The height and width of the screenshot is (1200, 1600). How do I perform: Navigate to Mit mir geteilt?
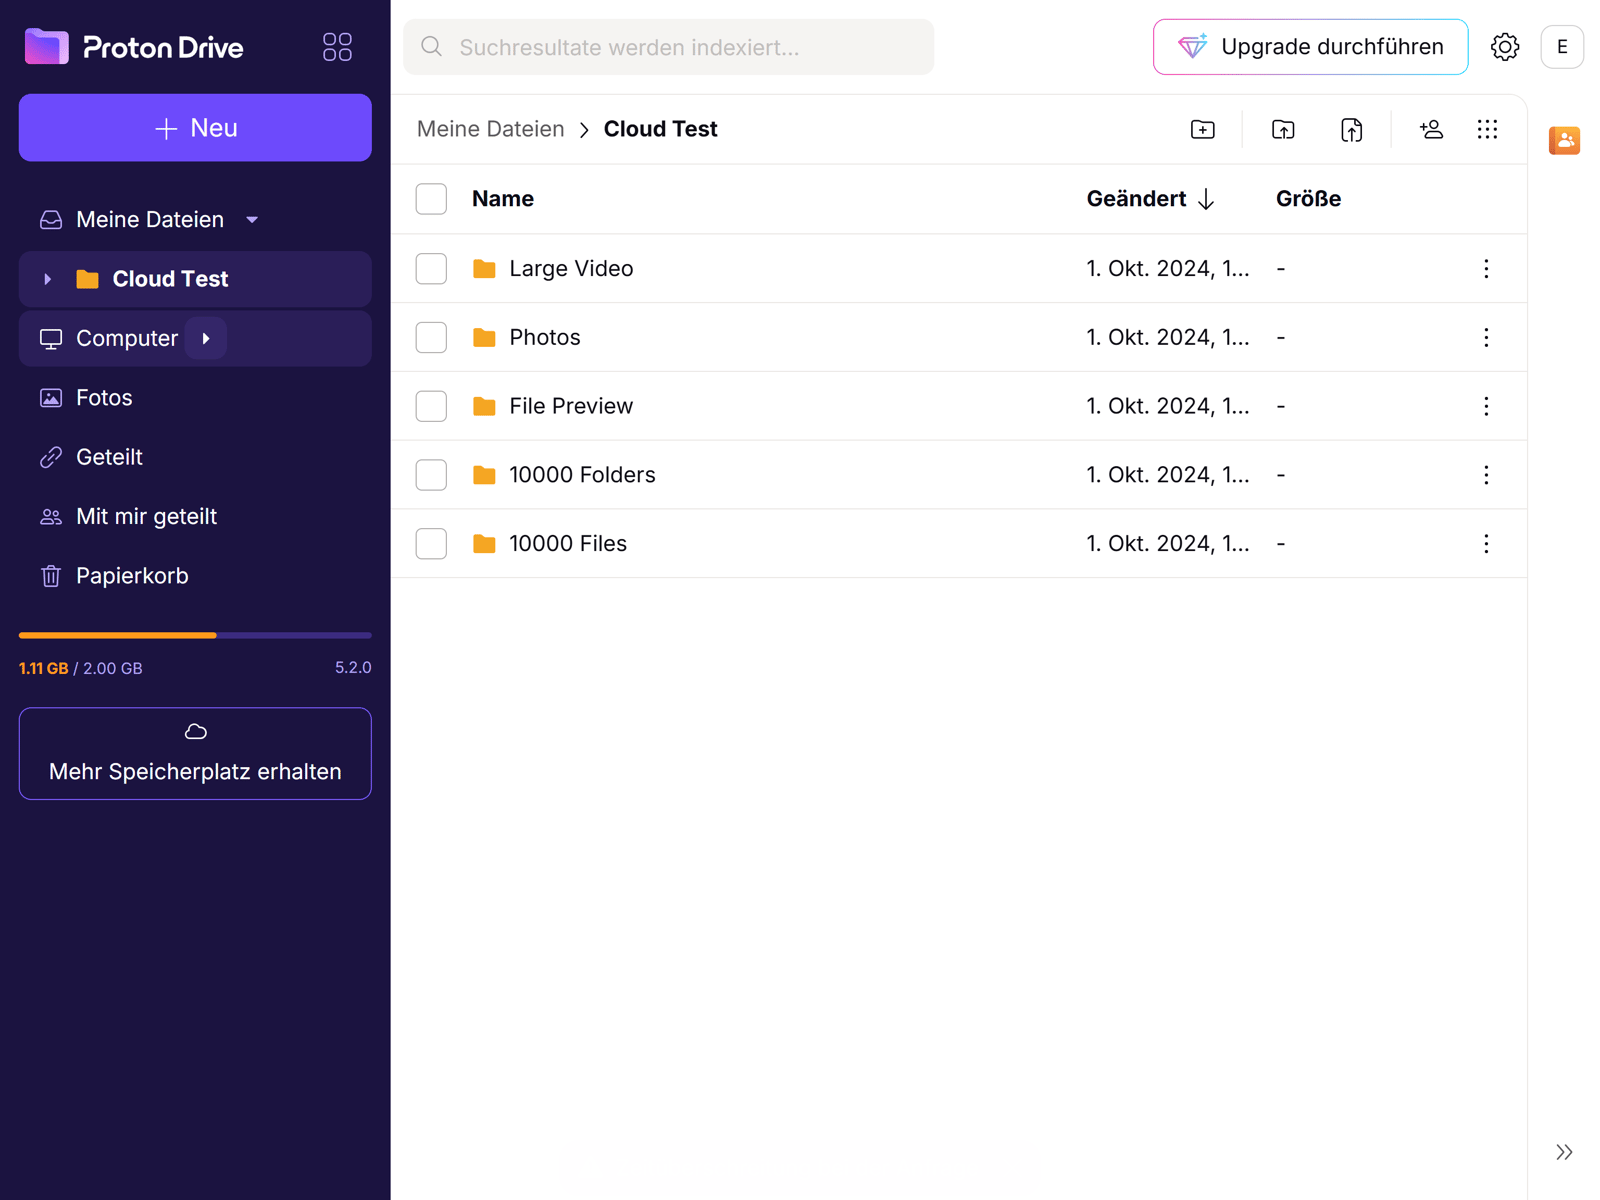click(146, 516)
